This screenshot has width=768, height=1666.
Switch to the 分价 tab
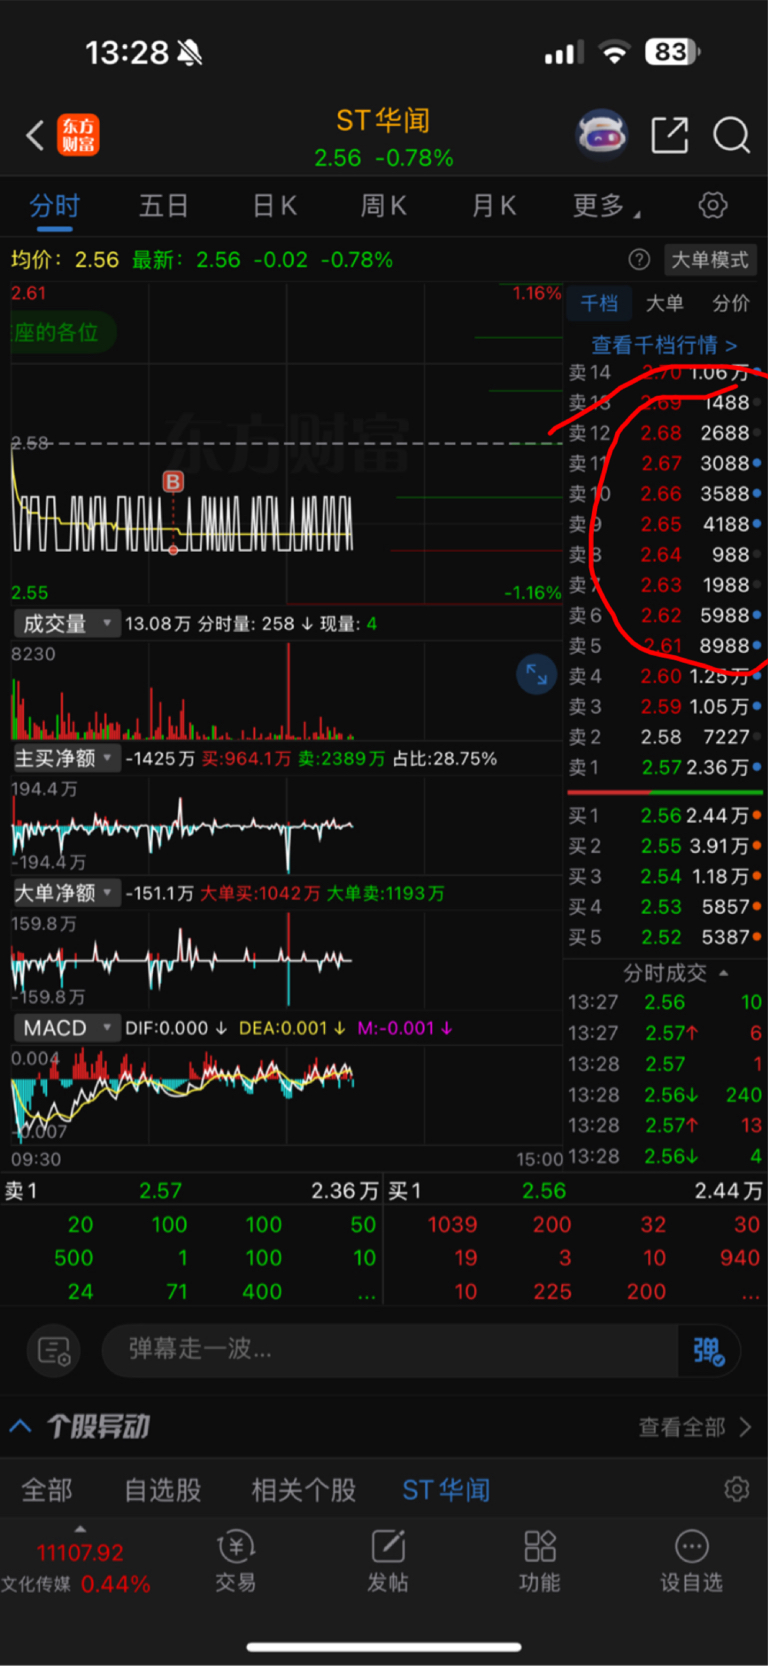coord(731,303)
